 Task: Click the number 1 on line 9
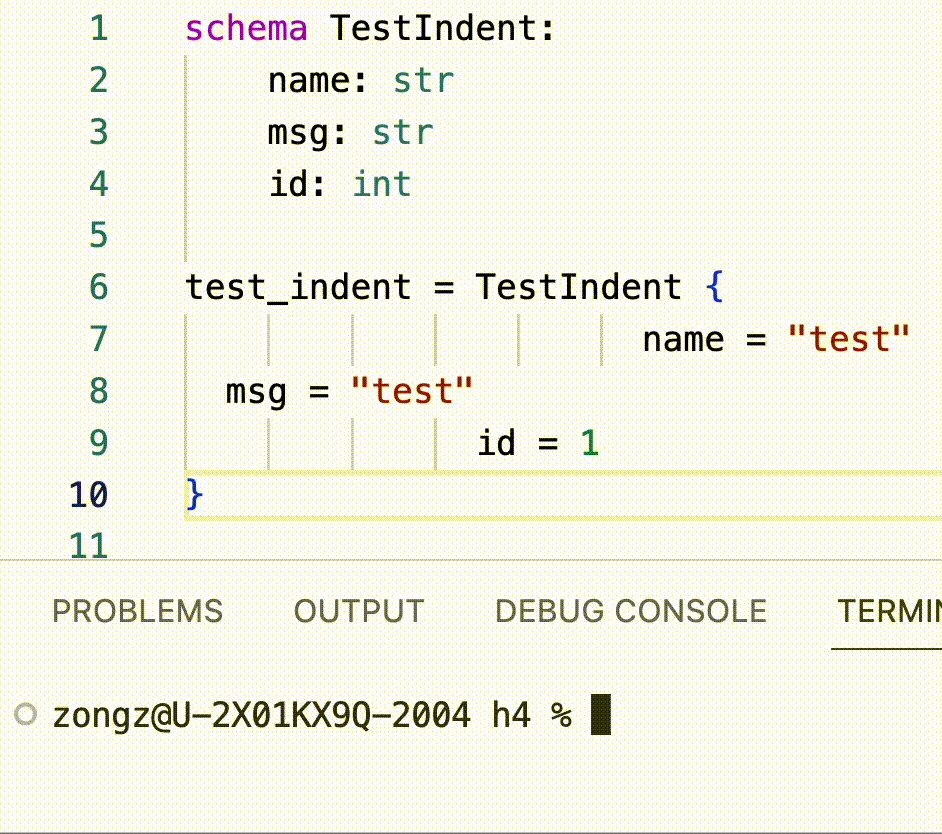pyautogui.click(x=589, y=443)
